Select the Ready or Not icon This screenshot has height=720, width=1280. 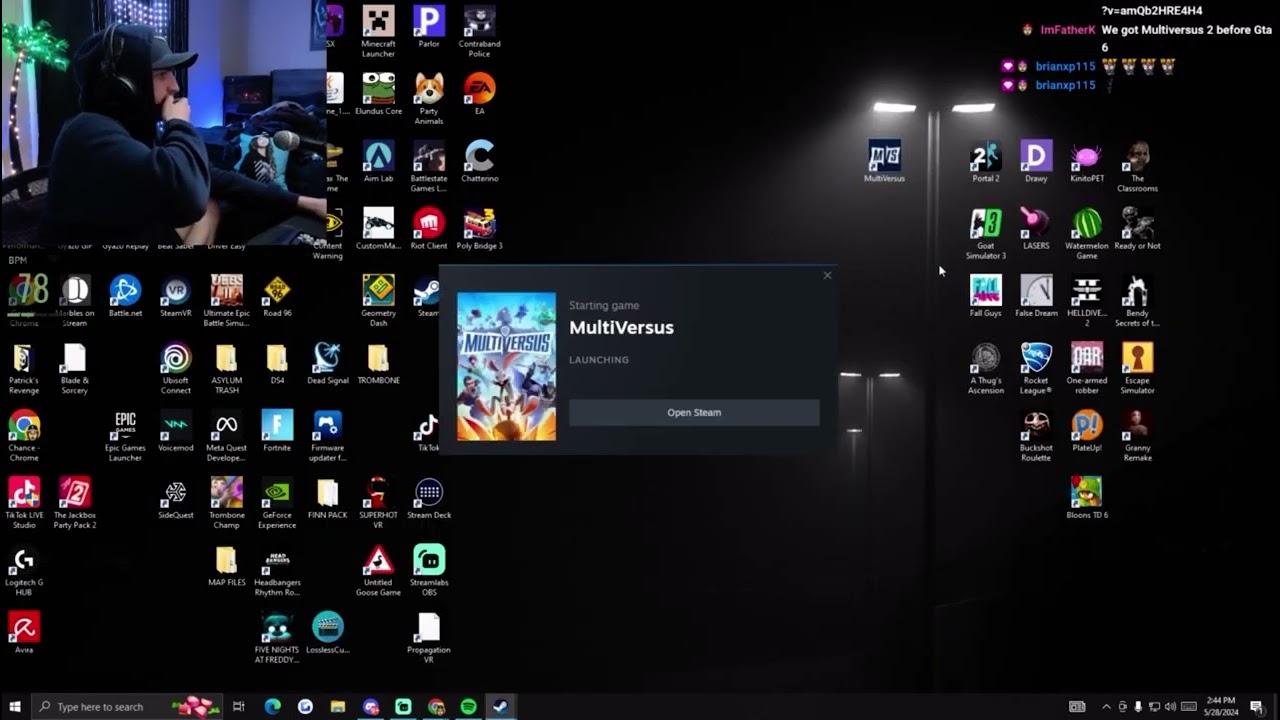[x=1137, y=228]
